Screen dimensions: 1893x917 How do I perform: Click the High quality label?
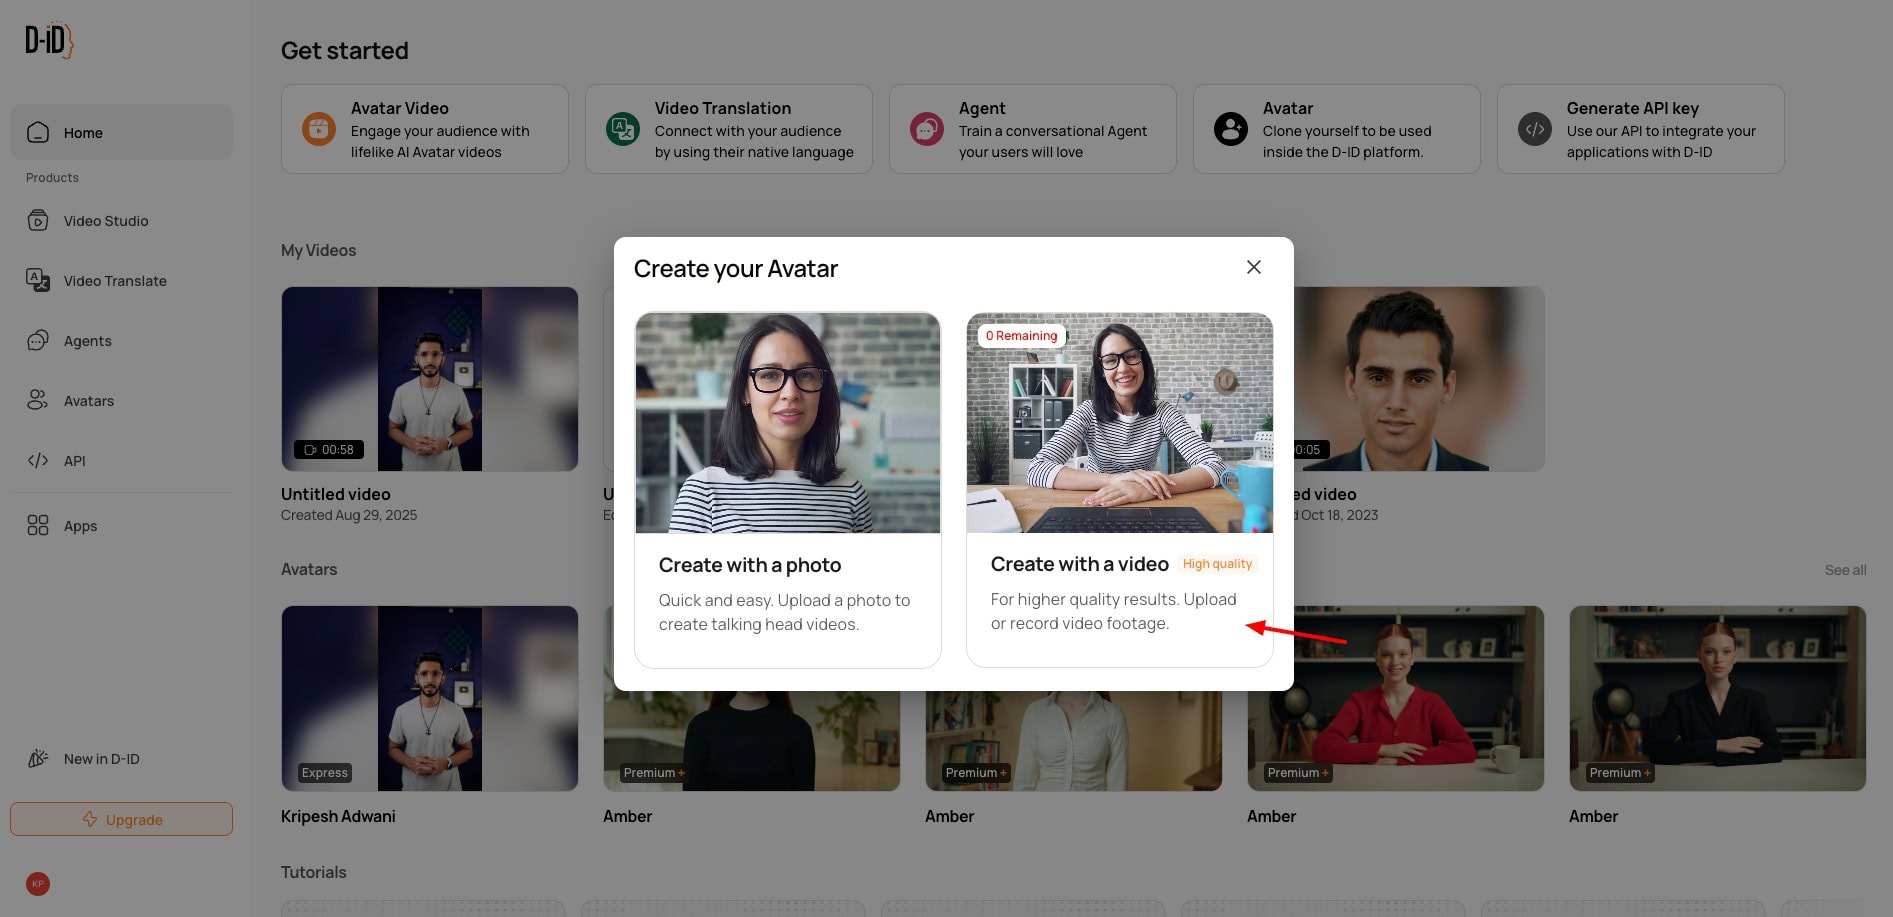coord(1217,564)
